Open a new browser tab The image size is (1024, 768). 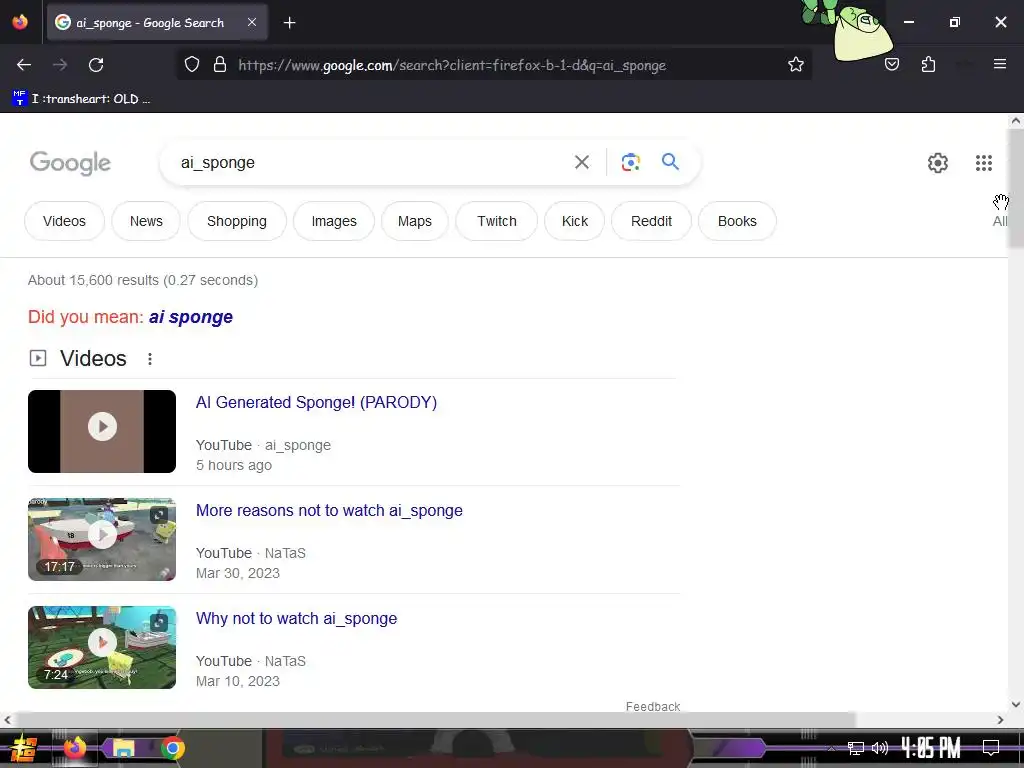click(289, 23)
